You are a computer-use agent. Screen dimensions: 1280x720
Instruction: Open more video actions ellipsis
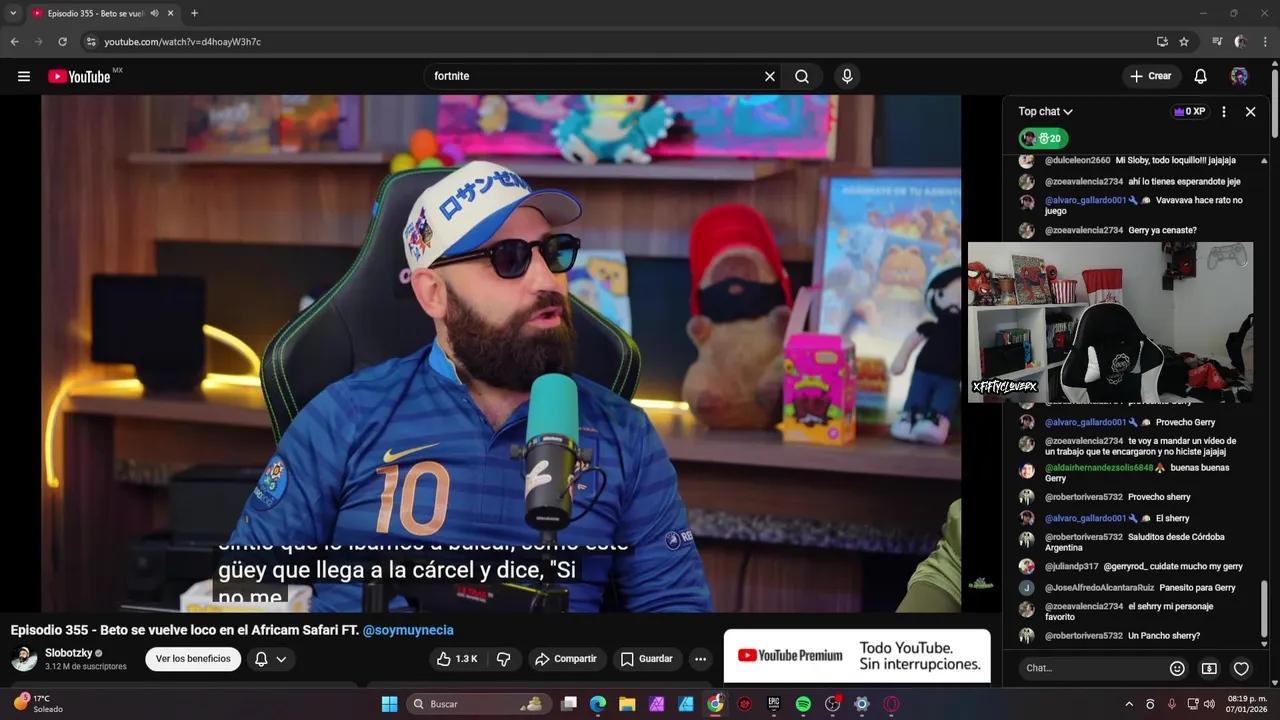[x=700, y=659]
